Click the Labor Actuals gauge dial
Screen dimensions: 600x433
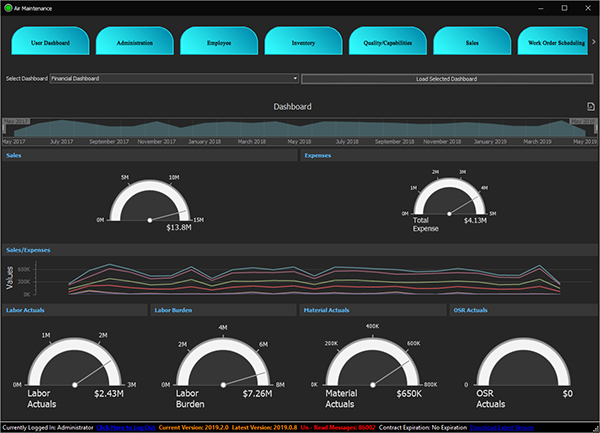(75, 362)
